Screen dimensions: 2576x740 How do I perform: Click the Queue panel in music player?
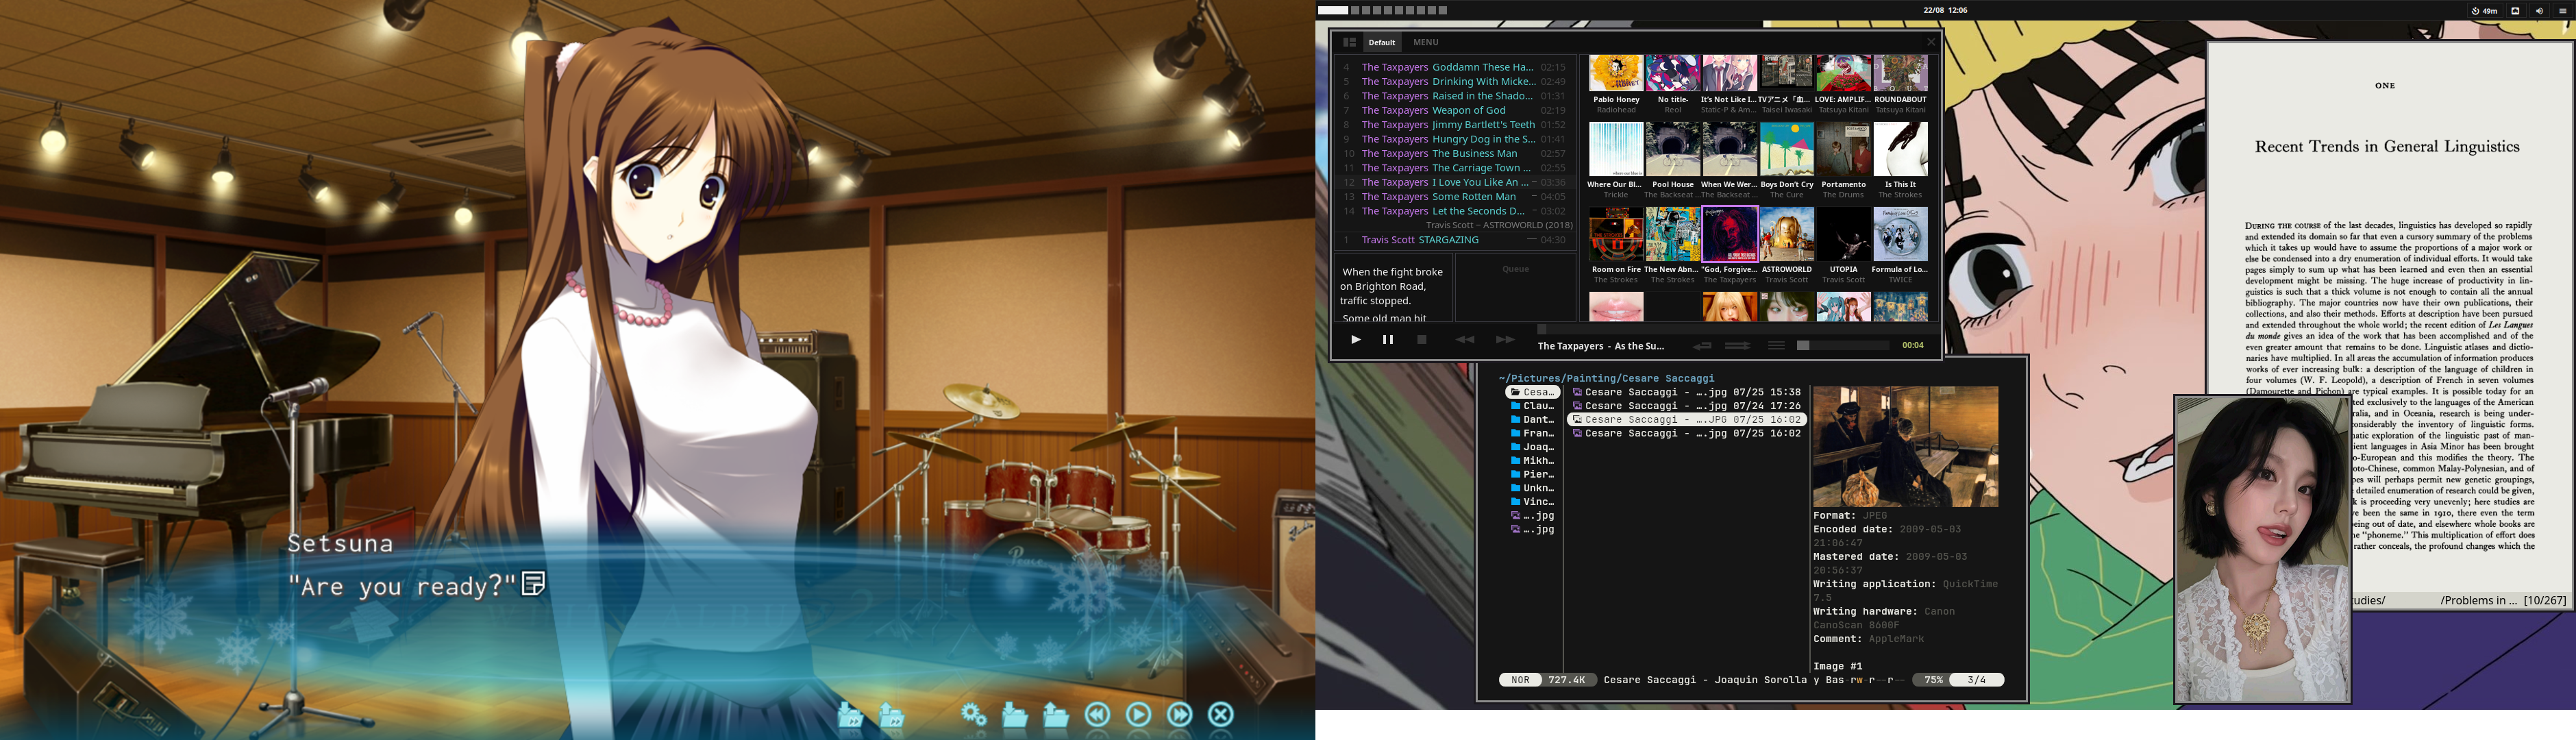click(x=1515, y=288)
